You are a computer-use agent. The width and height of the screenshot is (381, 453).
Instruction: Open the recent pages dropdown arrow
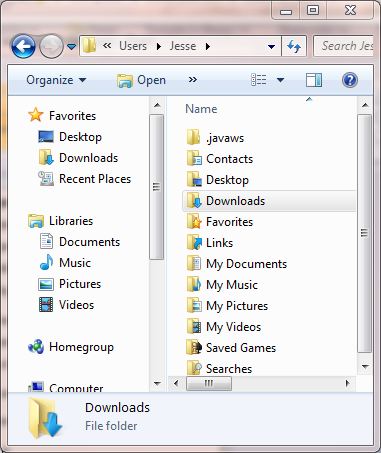point(71,47)
